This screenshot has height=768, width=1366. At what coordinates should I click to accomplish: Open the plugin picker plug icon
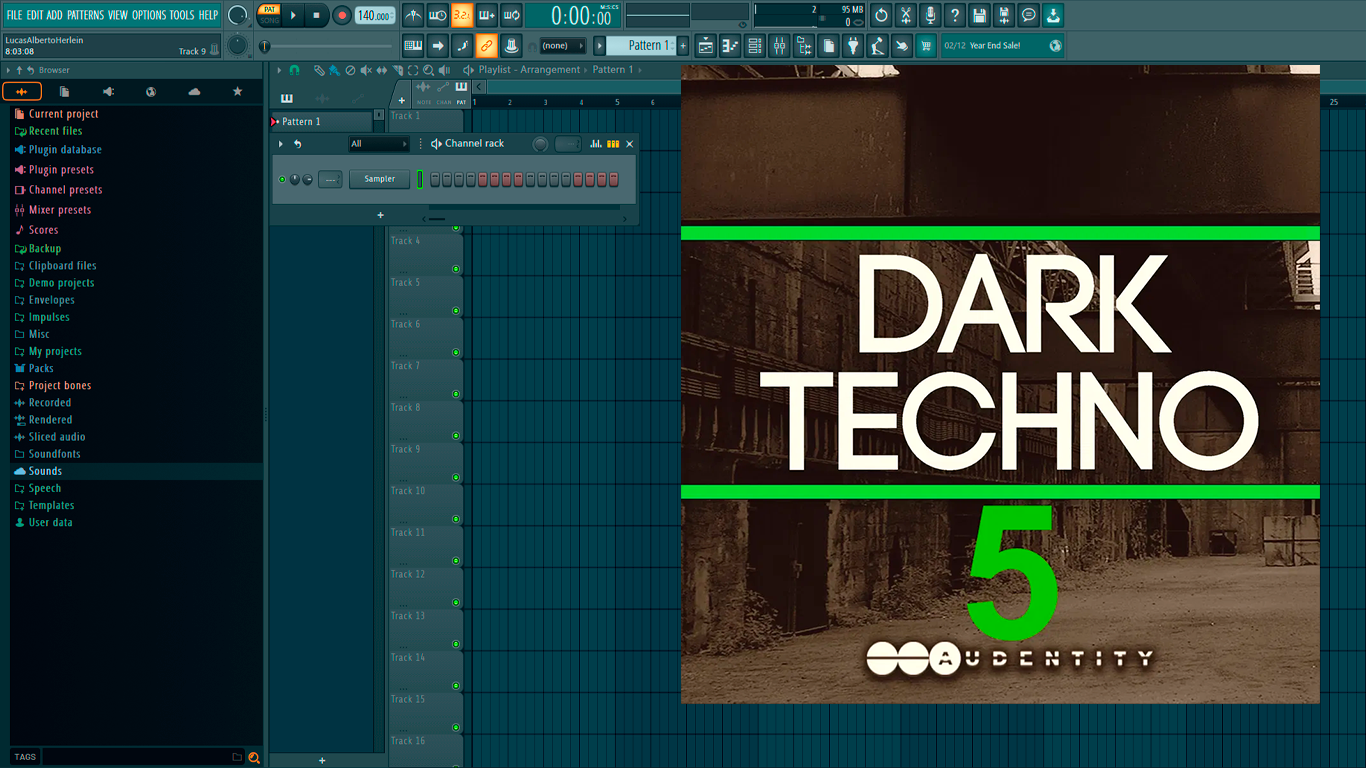853,45
